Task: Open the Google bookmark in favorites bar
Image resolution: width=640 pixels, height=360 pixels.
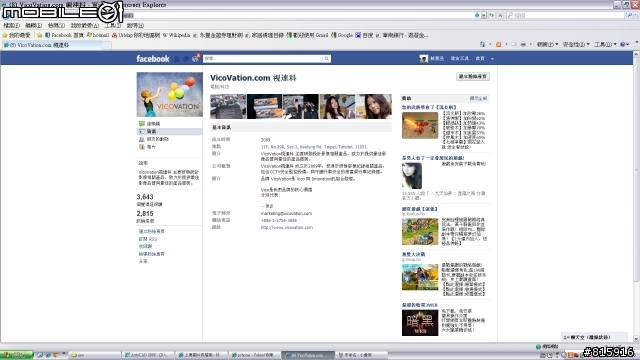Action: coord(342,35)
